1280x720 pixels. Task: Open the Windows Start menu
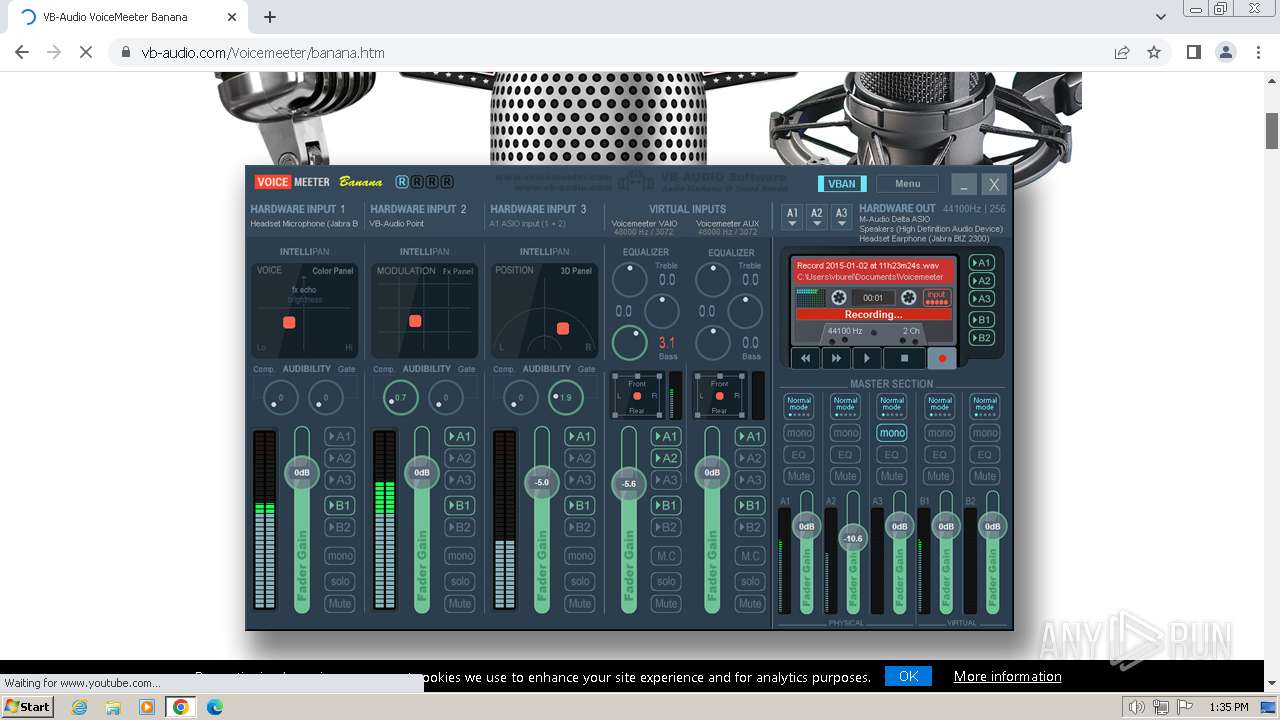pos(28,706)
